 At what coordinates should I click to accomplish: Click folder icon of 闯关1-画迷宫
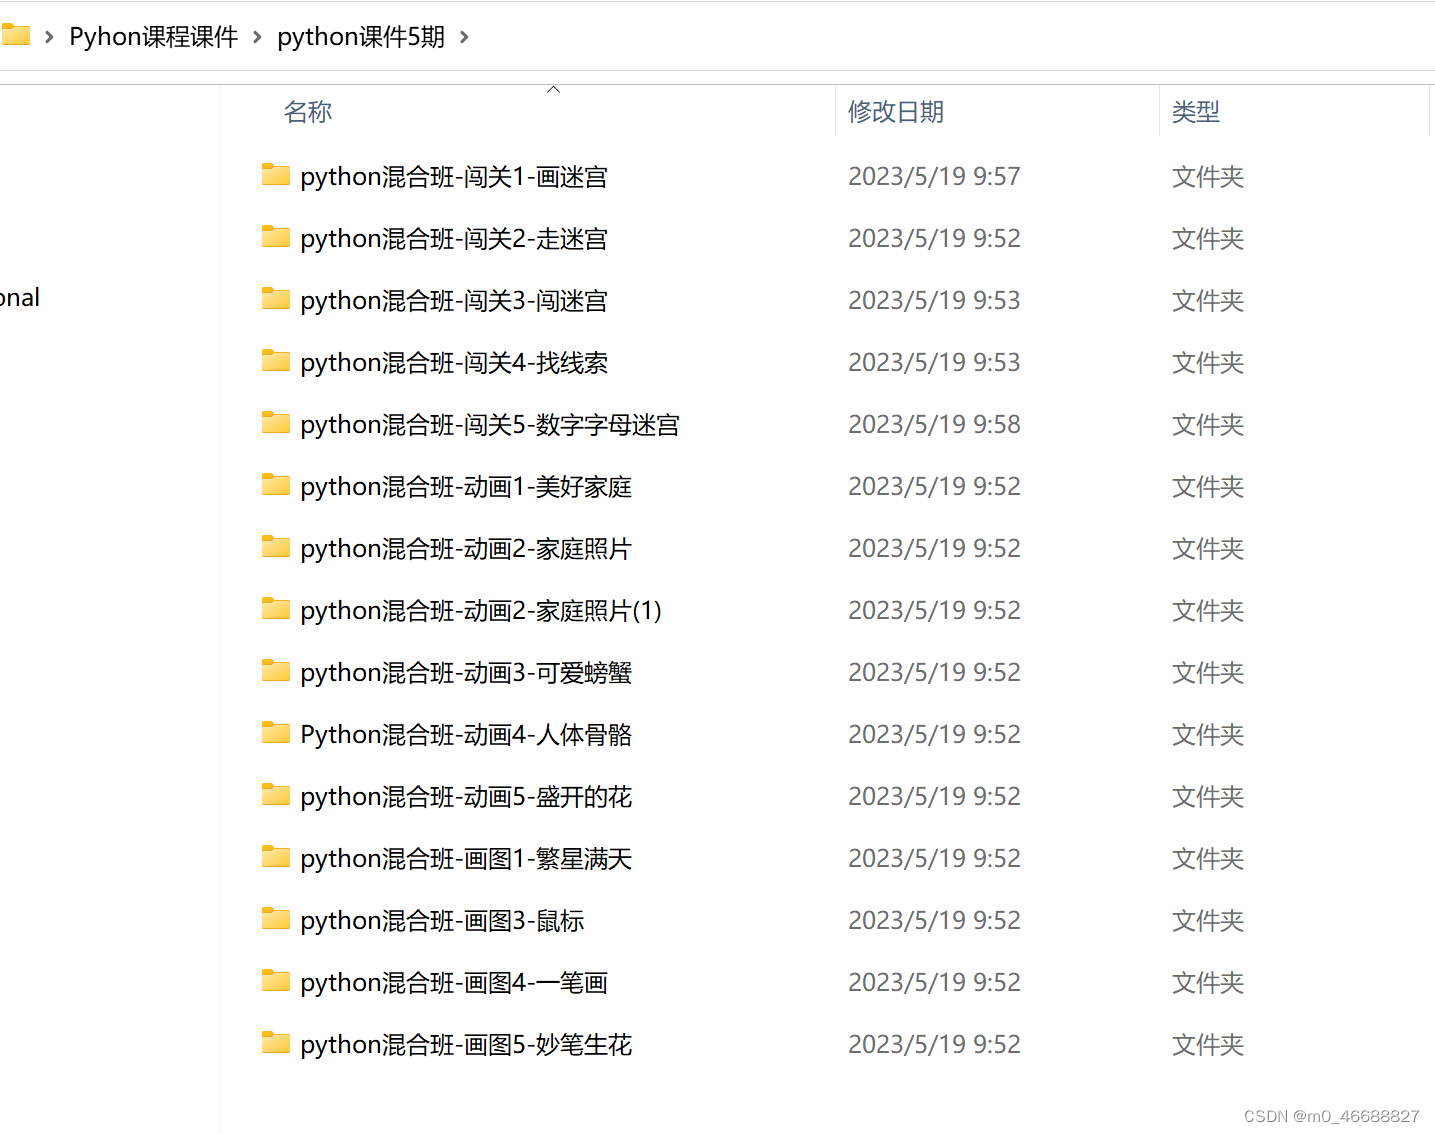(276, 176)
